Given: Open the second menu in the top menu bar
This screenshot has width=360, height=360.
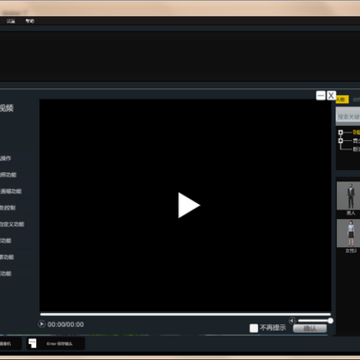Looking at the screenshot, I should pos(30,21).
